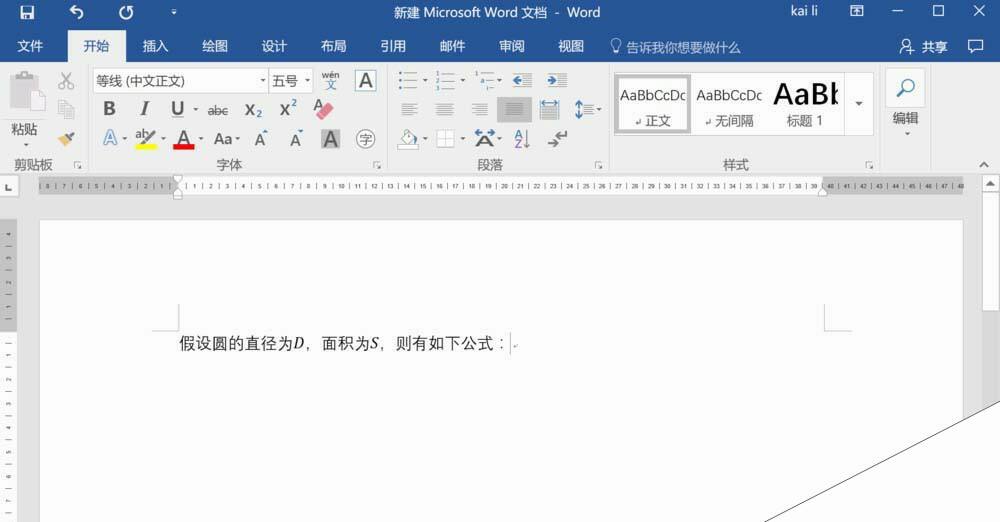Select the Format Painter brush

[66, 138]
